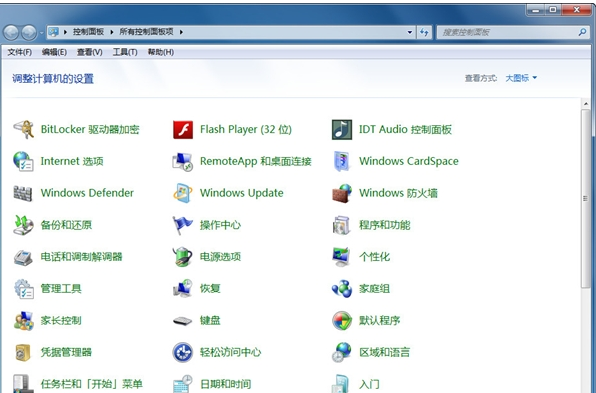Open the 文件(F) menu

19,52
